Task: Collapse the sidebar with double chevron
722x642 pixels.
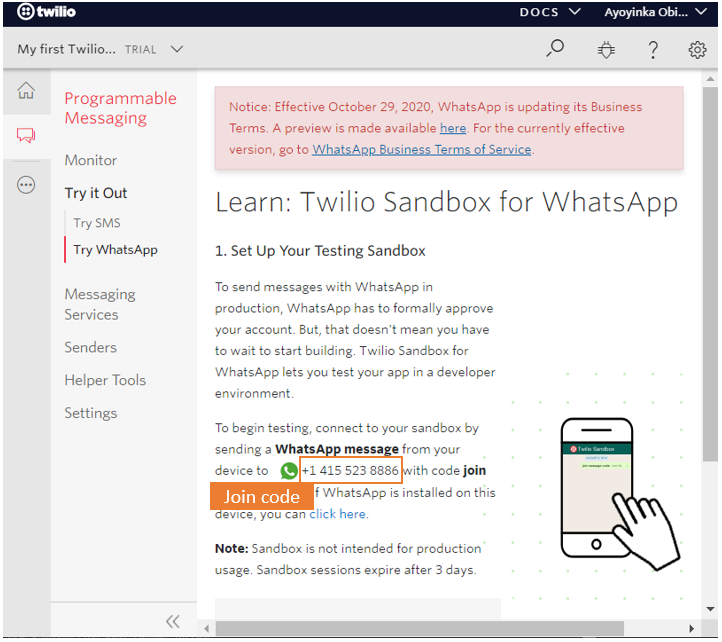Action: click(173, 622)
